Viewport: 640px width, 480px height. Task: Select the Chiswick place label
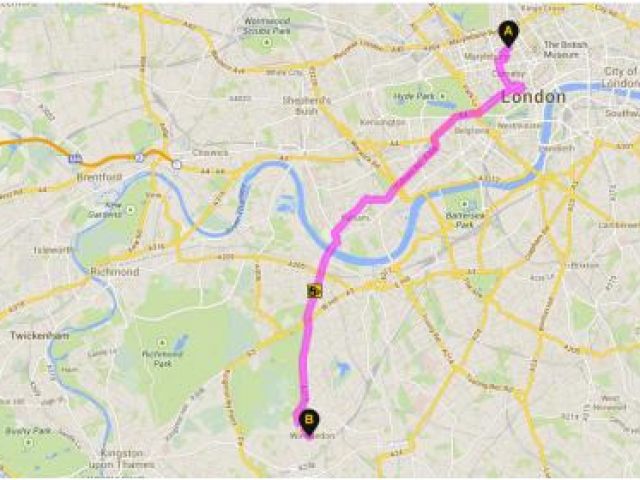click(x=210, y=153)
